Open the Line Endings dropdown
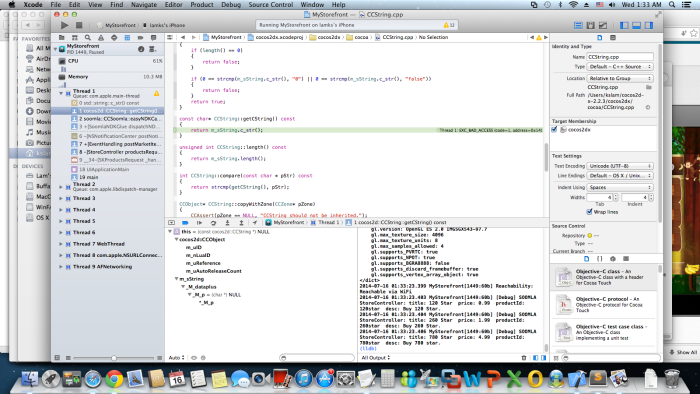 pos(620,176)
